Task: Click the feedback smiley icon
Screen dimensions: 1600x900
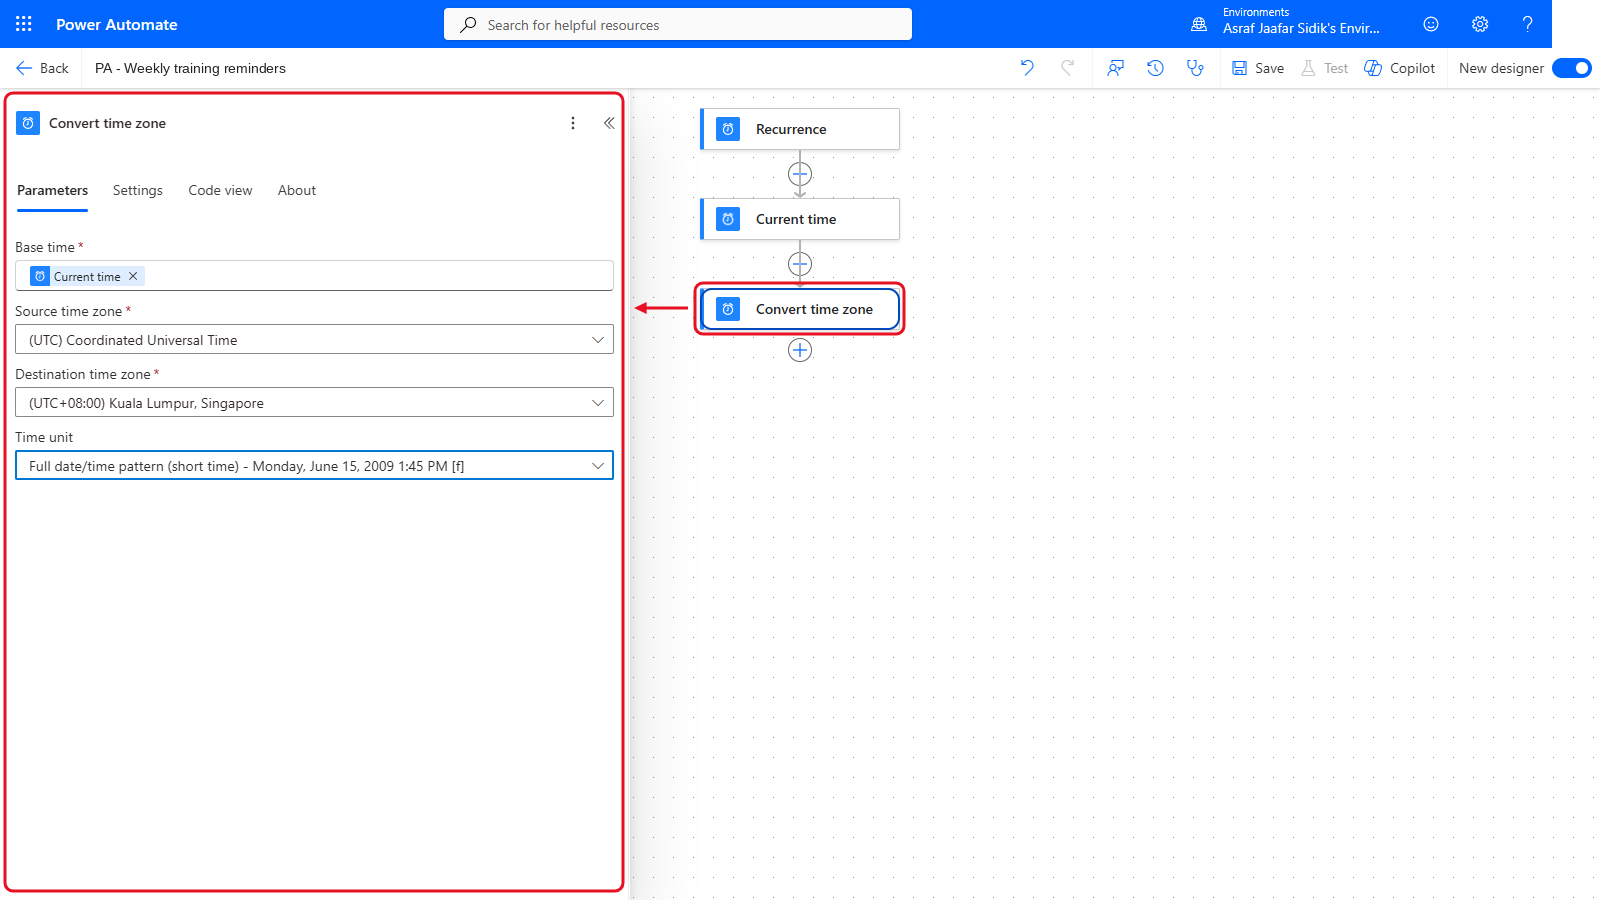Action: [1431, 24]
